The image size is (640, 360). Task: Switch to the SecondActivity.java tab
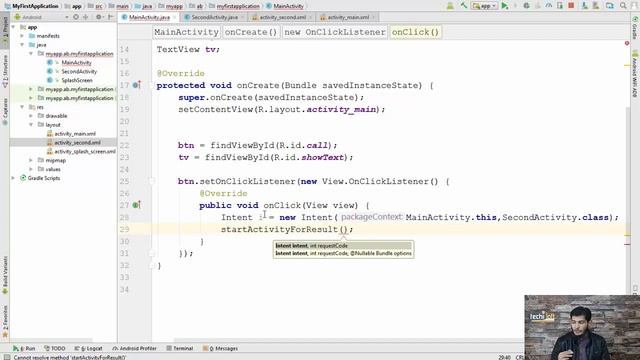[x=214, y=17]
